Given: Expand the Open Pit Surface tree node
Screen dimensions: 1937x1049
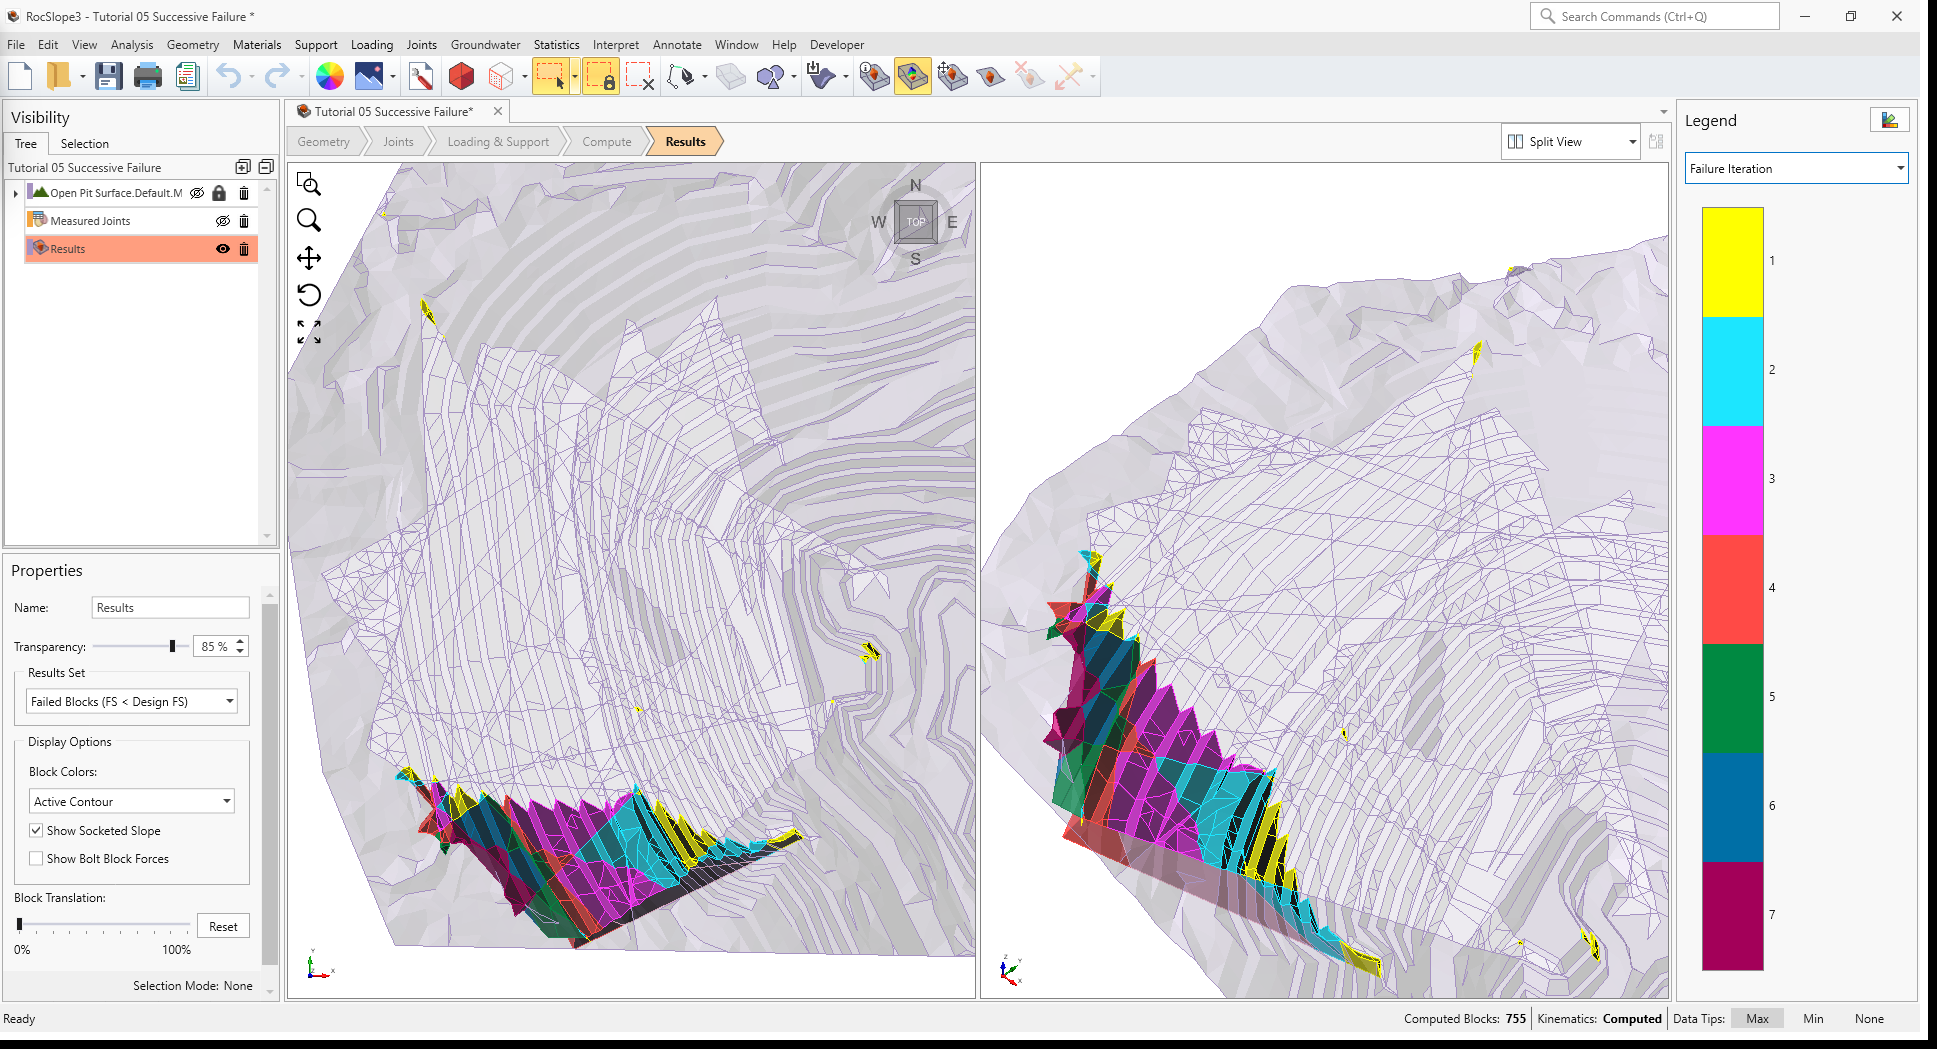Looking at the screenshot, I should 15,194.
